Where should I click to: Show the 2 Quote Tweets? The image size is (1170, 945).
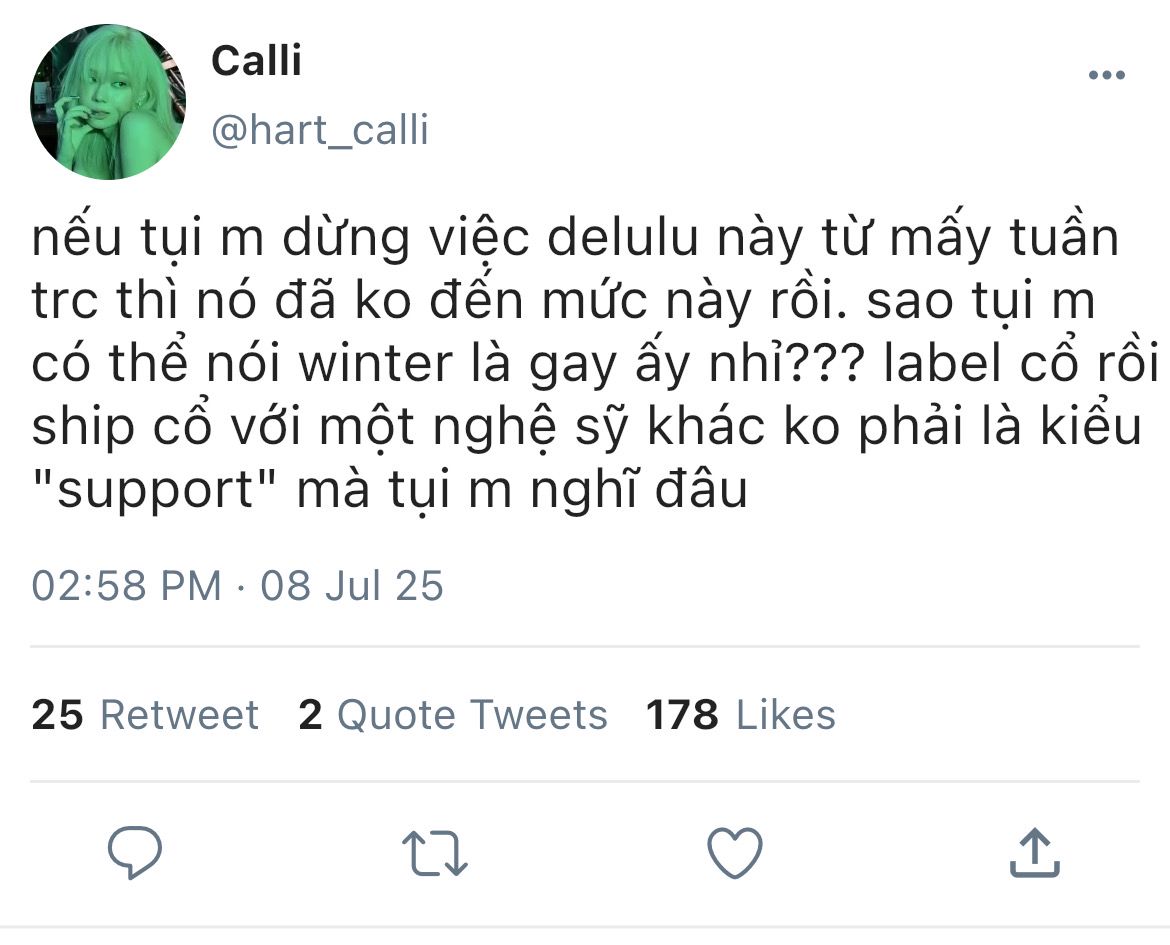click(453, 715)
